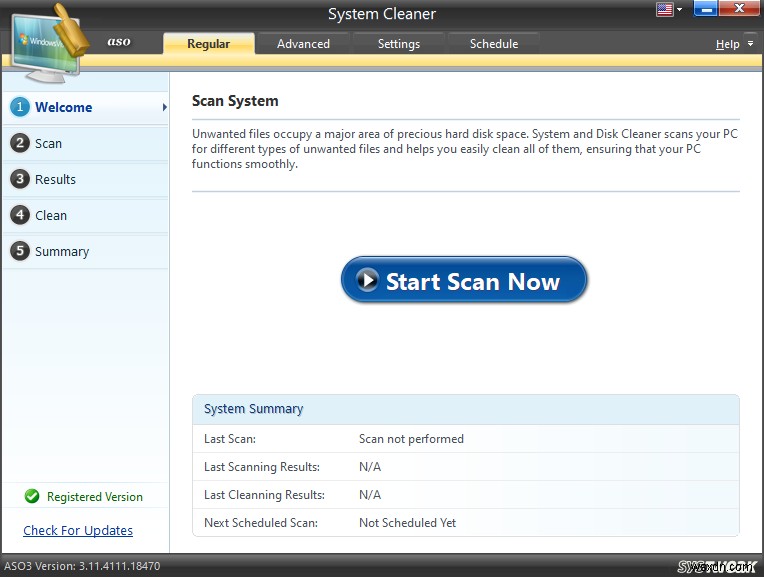This screenshot has width=764, height=577.
Task: Click the play icon in Start Scan Now
Action: pos(367,280)
